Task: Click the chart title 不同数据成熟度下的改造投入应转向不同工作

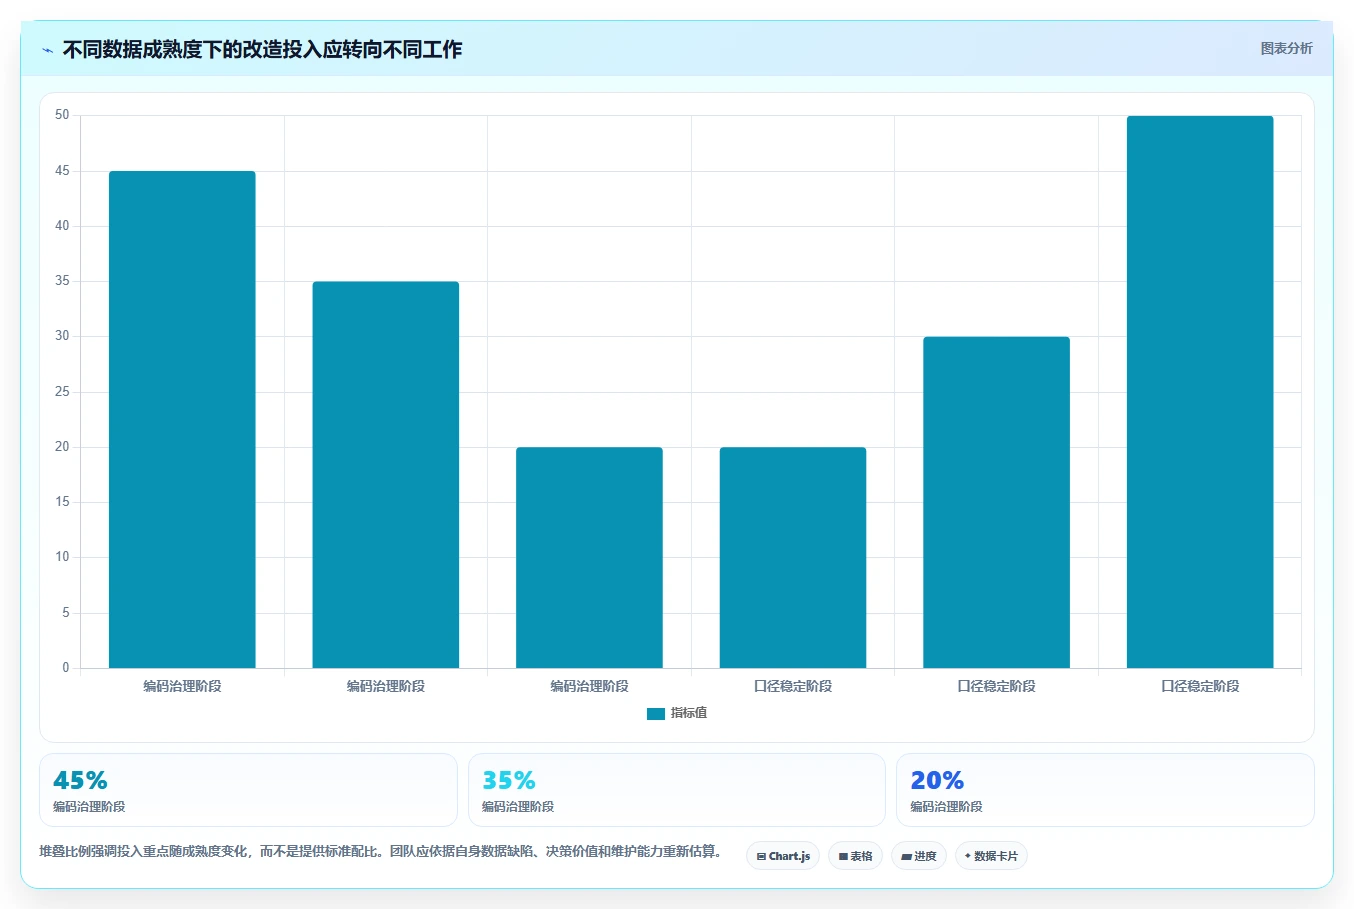Action: tap(262, 49)
